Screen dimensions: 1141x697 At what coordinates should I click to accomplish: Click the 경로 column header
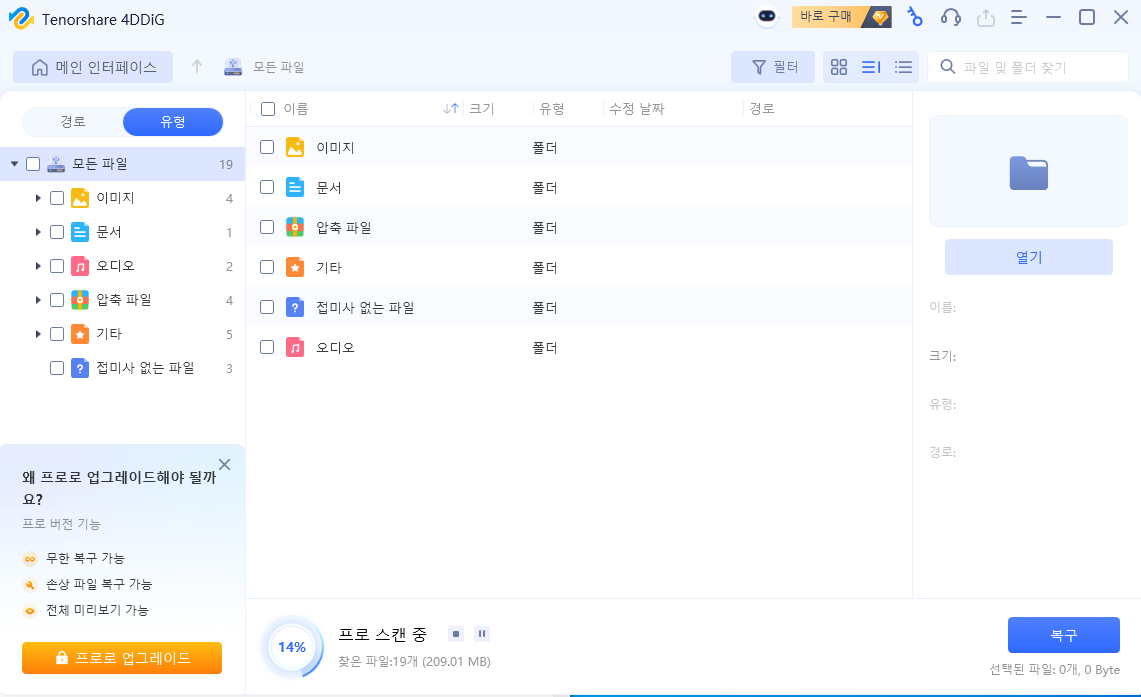pos(762,108)
